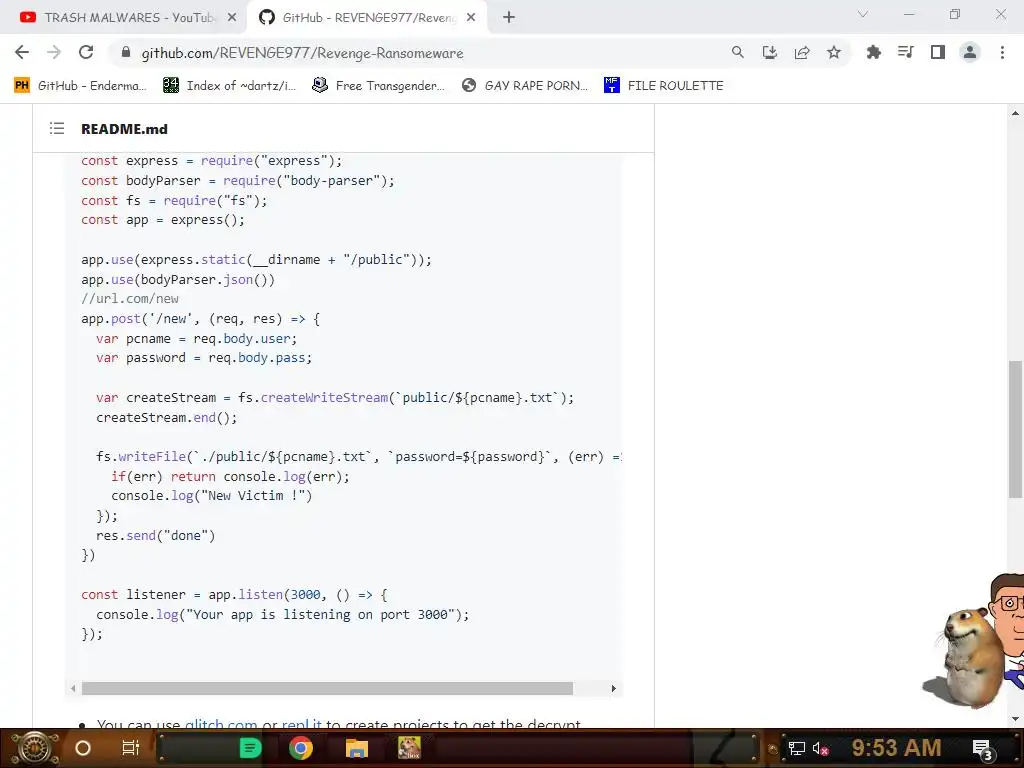
Task: Select the GitHub REVENGE977 tab
Action: (x=366, y=18)
